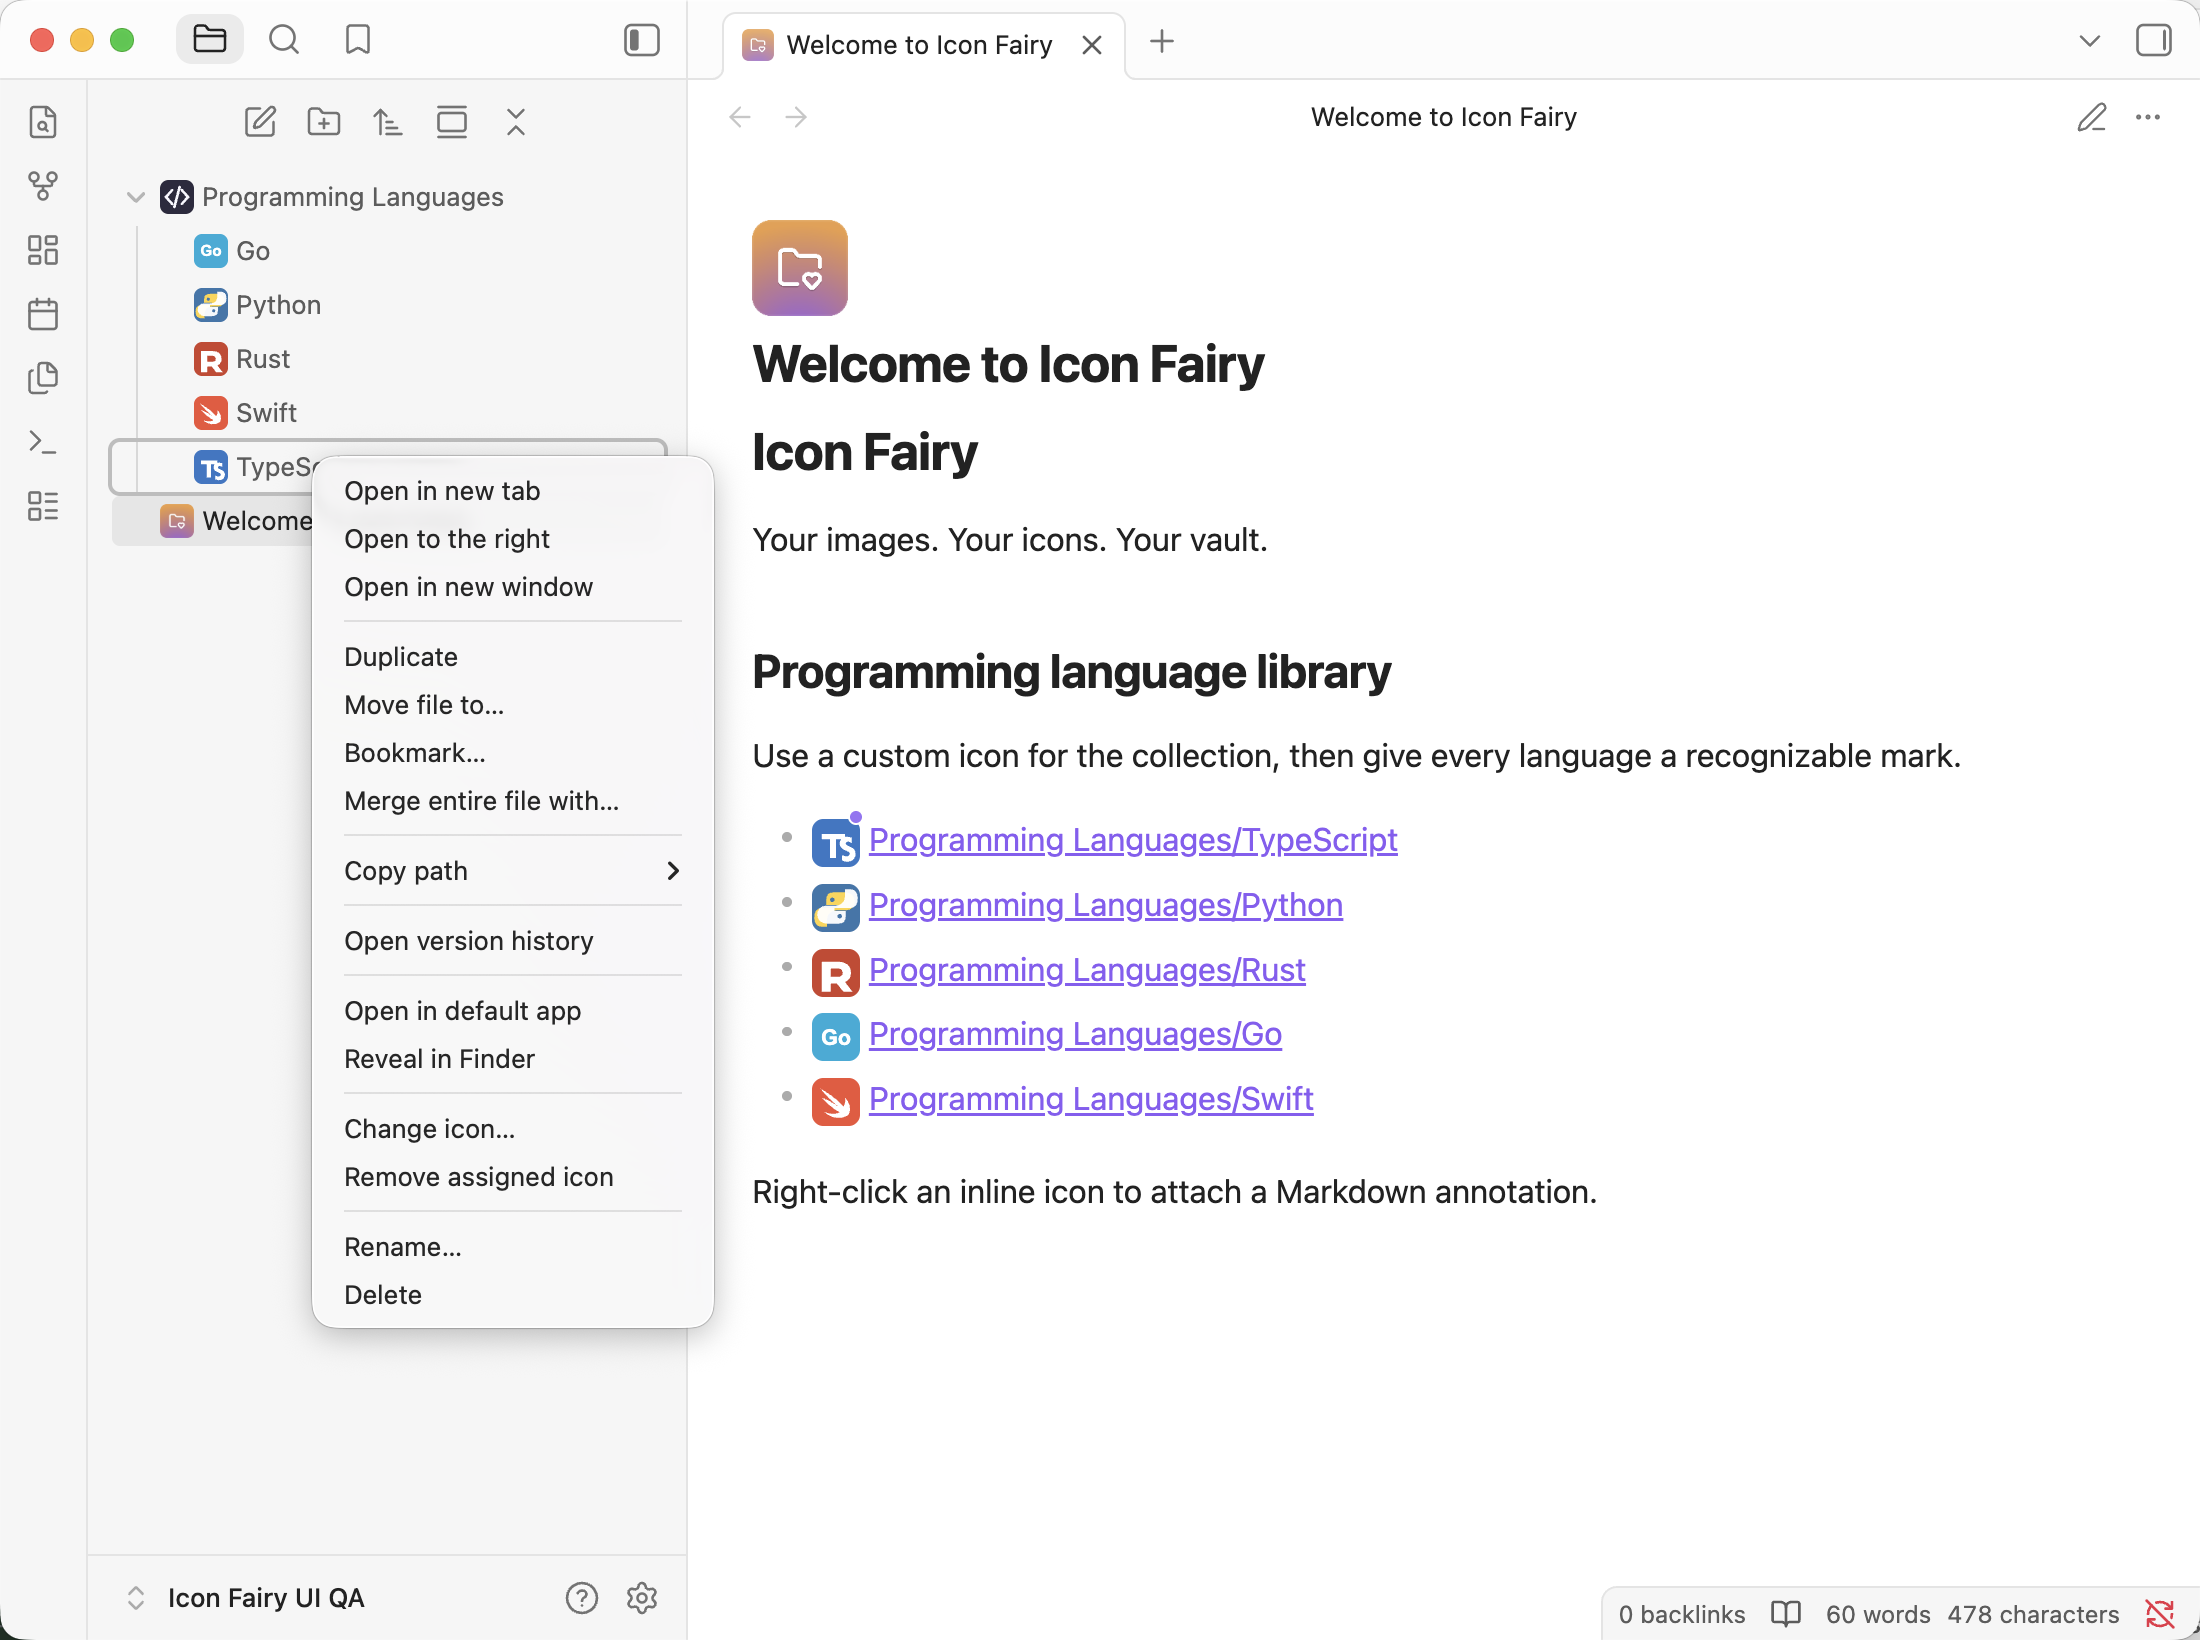Follow Programming Languages/Swift link
This screenshot has height=1640, width=2200.
point(1091,1099)
